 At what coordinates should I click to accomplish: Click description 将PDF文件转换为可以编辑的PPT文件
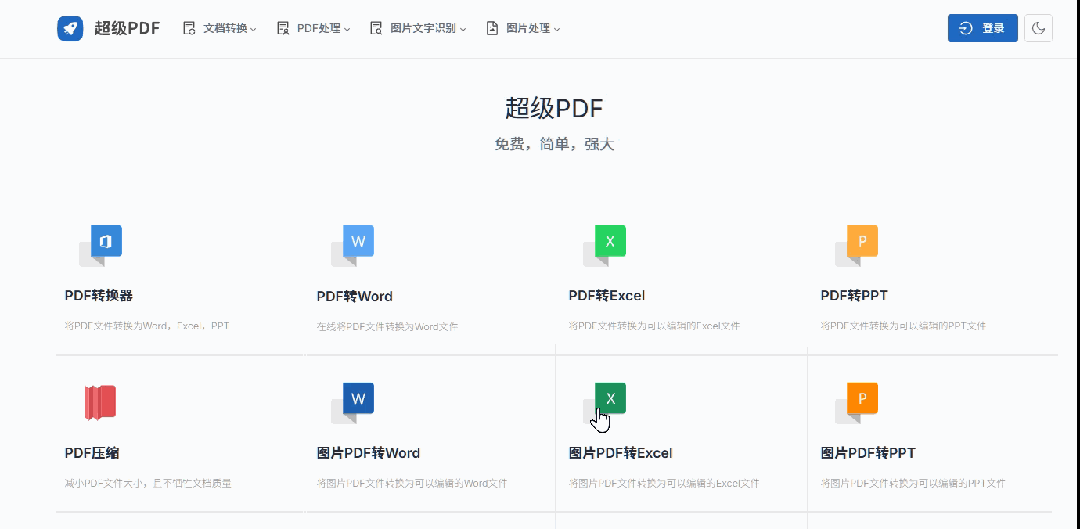pyautogui.click(x=904, y=326)
